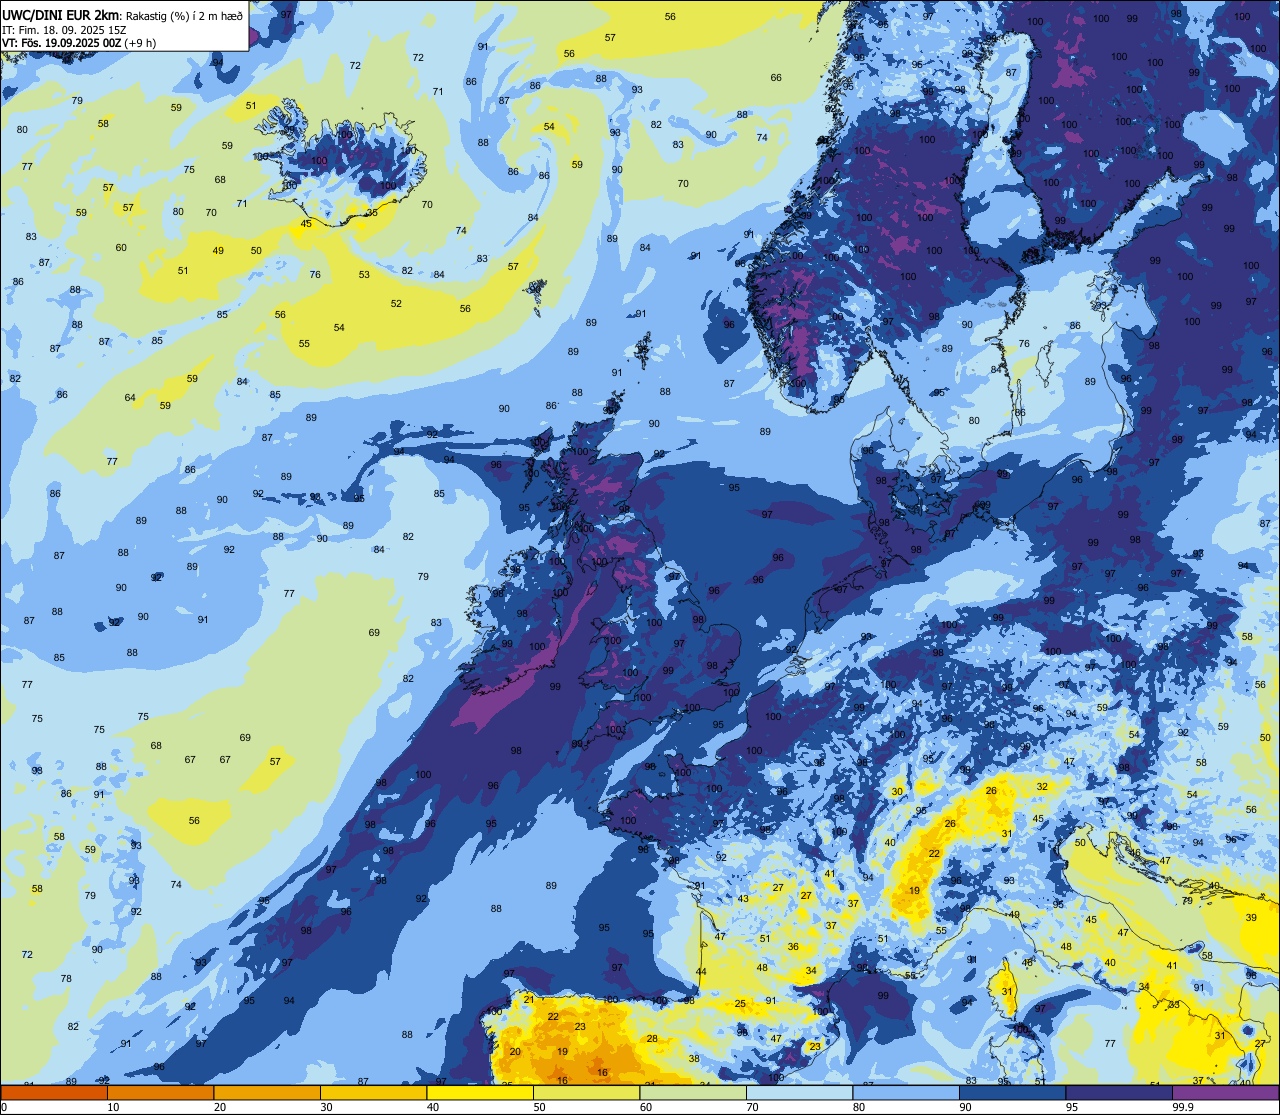Click the map value "53" south of Iceland
Viewport: 1280px width, 1115px height.
tap(364, 275)
